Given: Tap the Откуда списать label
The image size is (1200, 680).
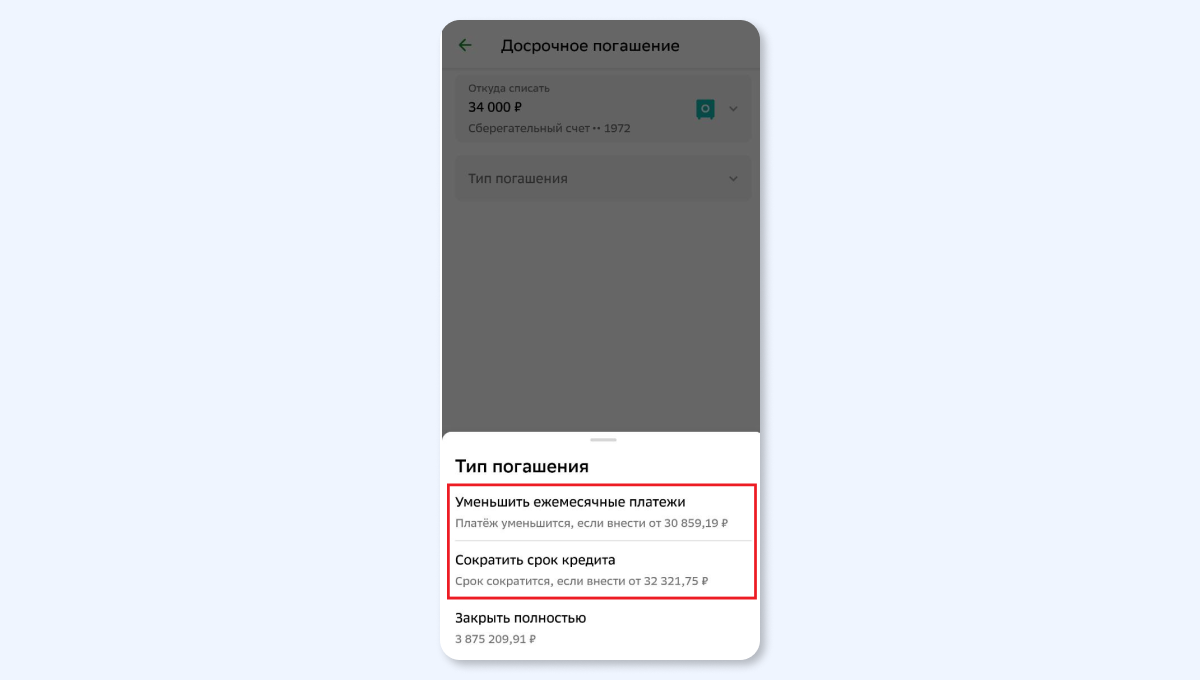Looking at the screenshot, I should [x=509, y=89].
